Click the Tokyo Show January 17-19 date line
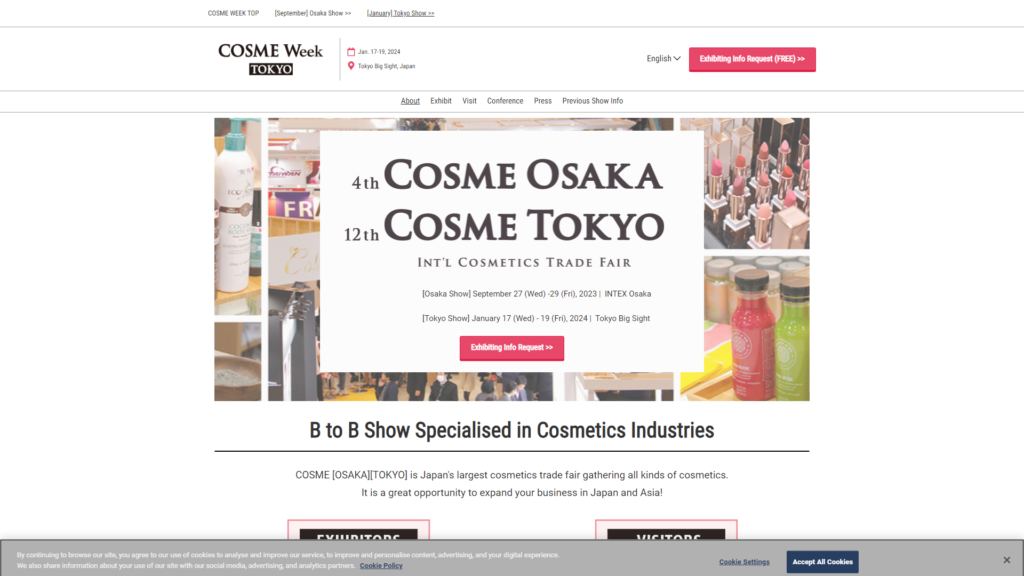This screenshot has height=576, width=1024. (536, 319)
